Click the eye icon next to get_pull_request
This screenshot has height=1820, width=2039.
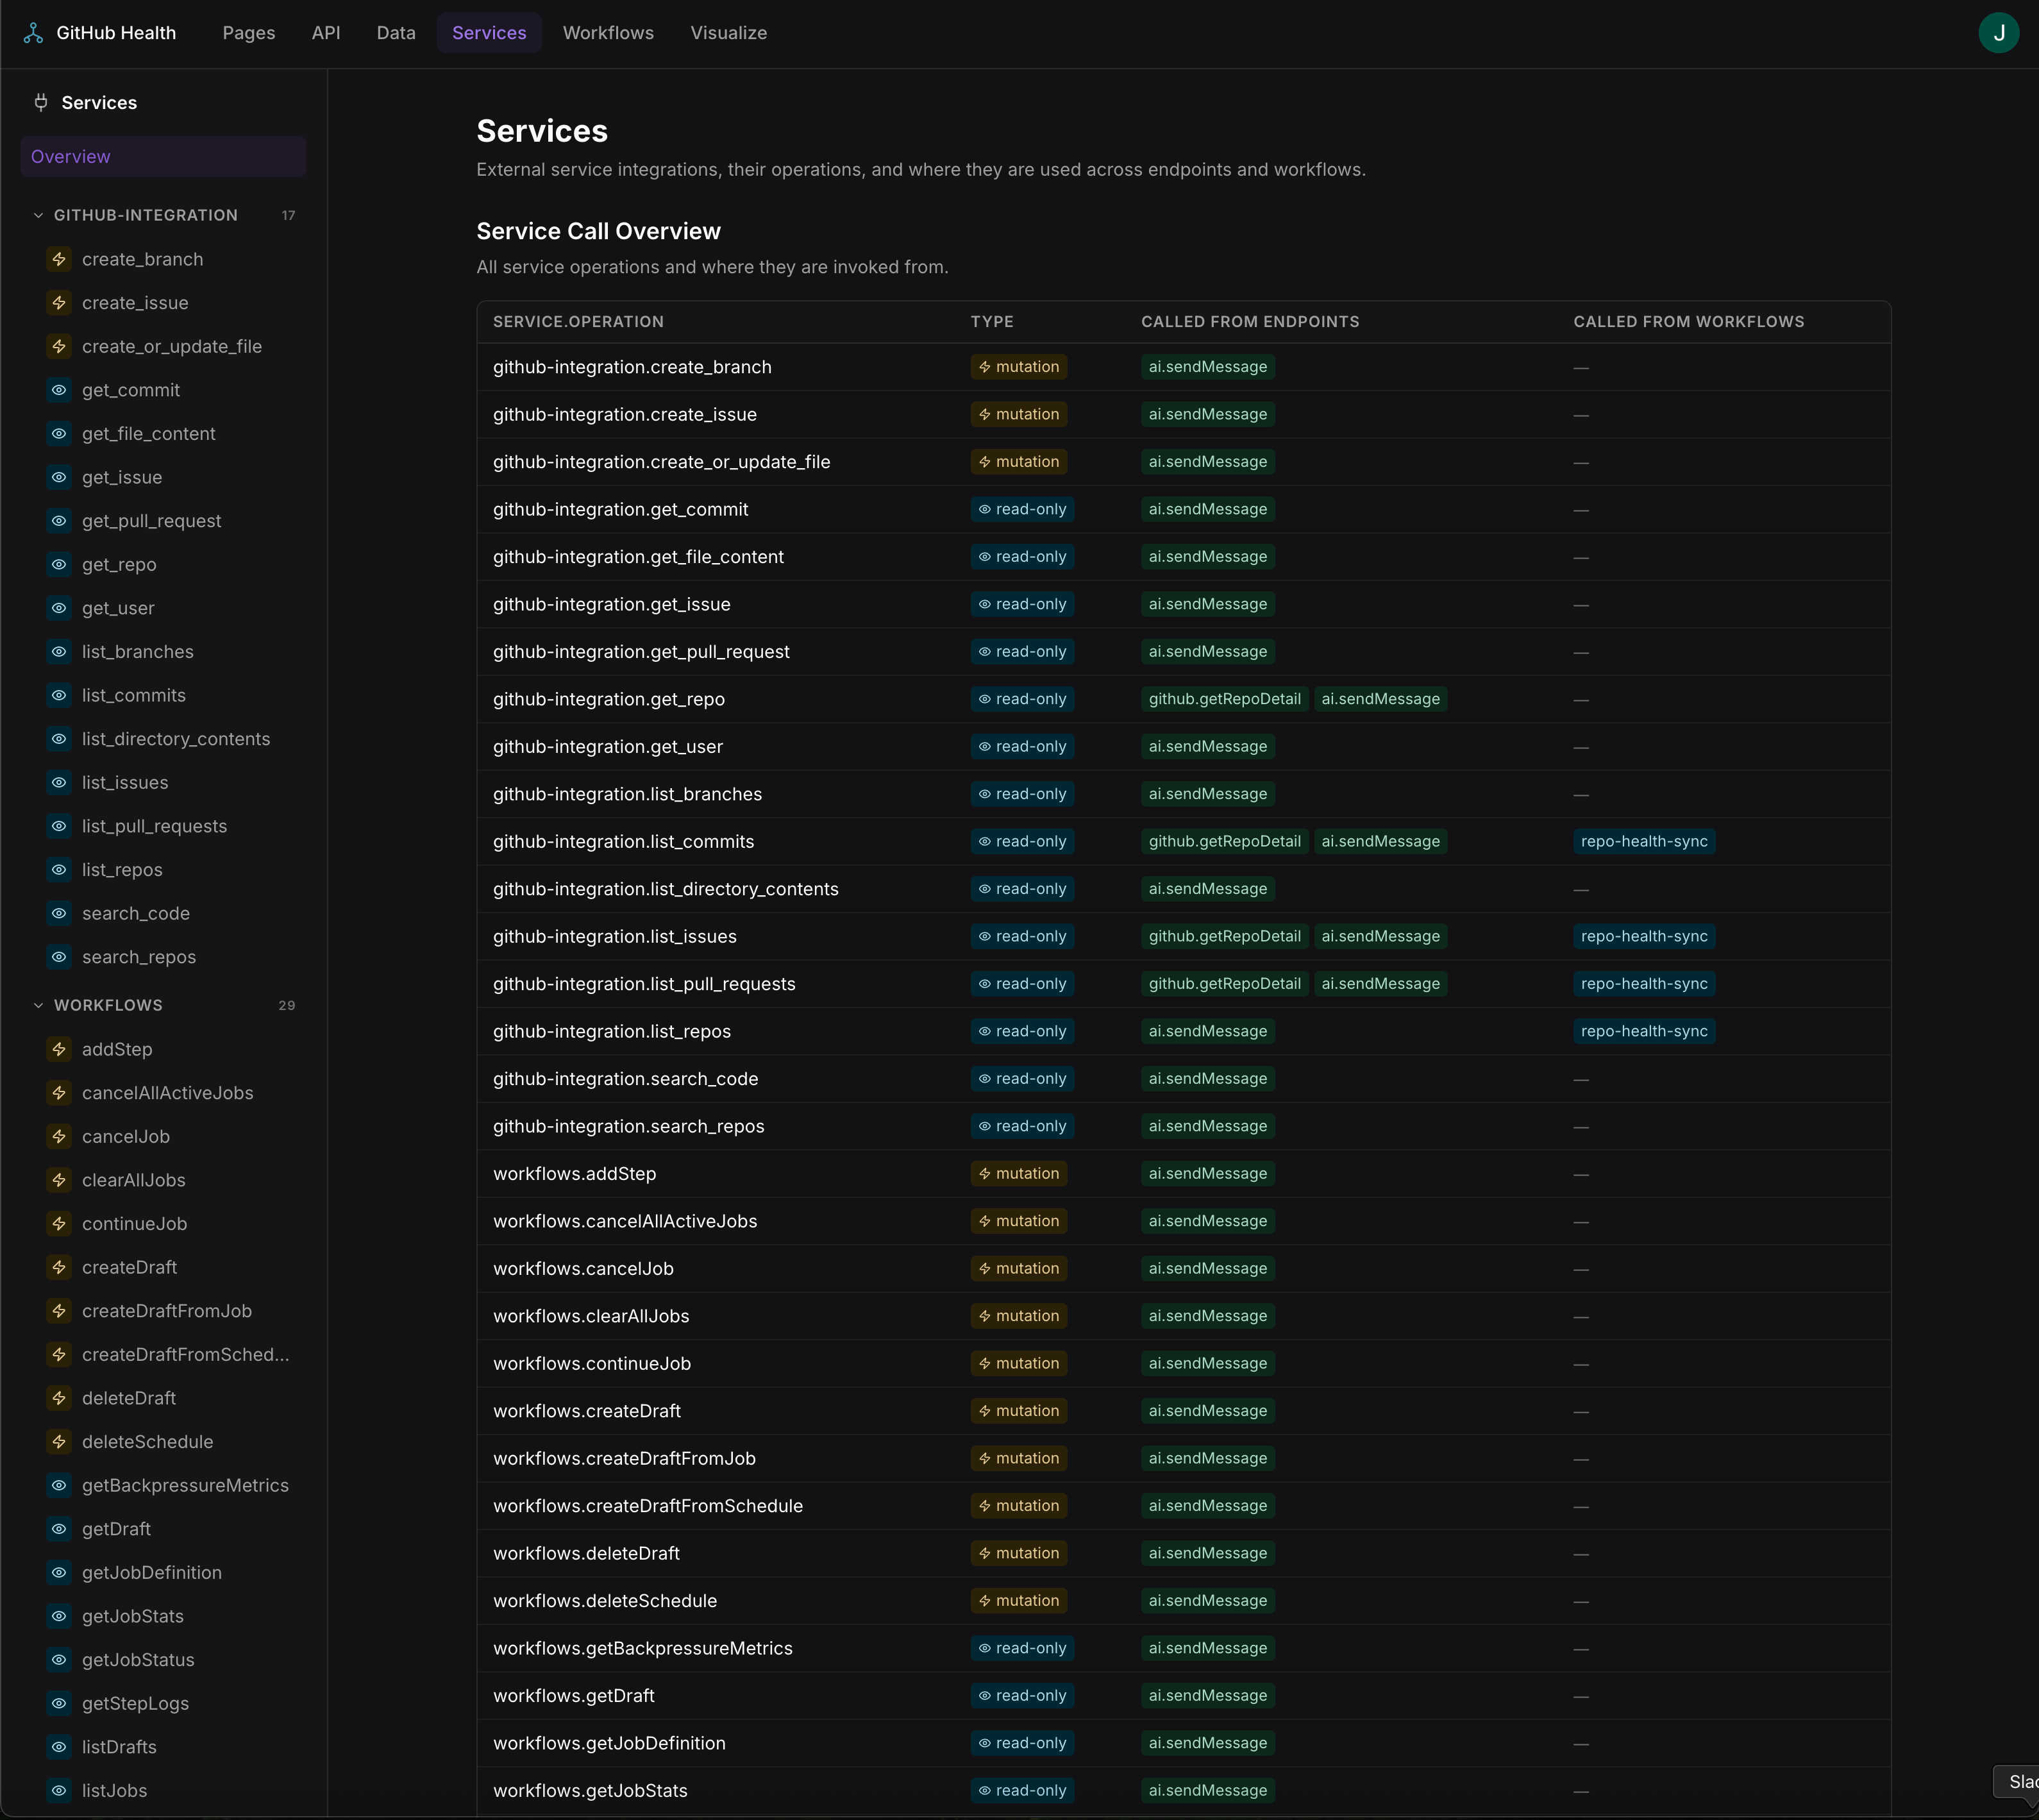point(59,521)
